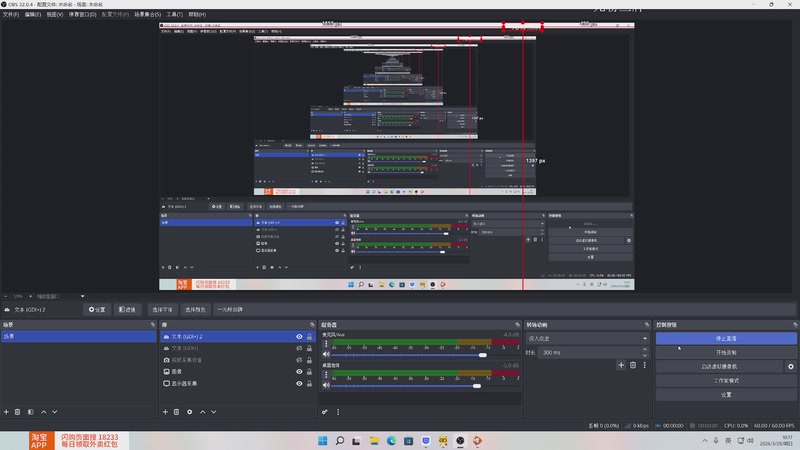Float the scenes dock panel
The width and height of the screenshot is (800, 450).
tap(153, 324)
